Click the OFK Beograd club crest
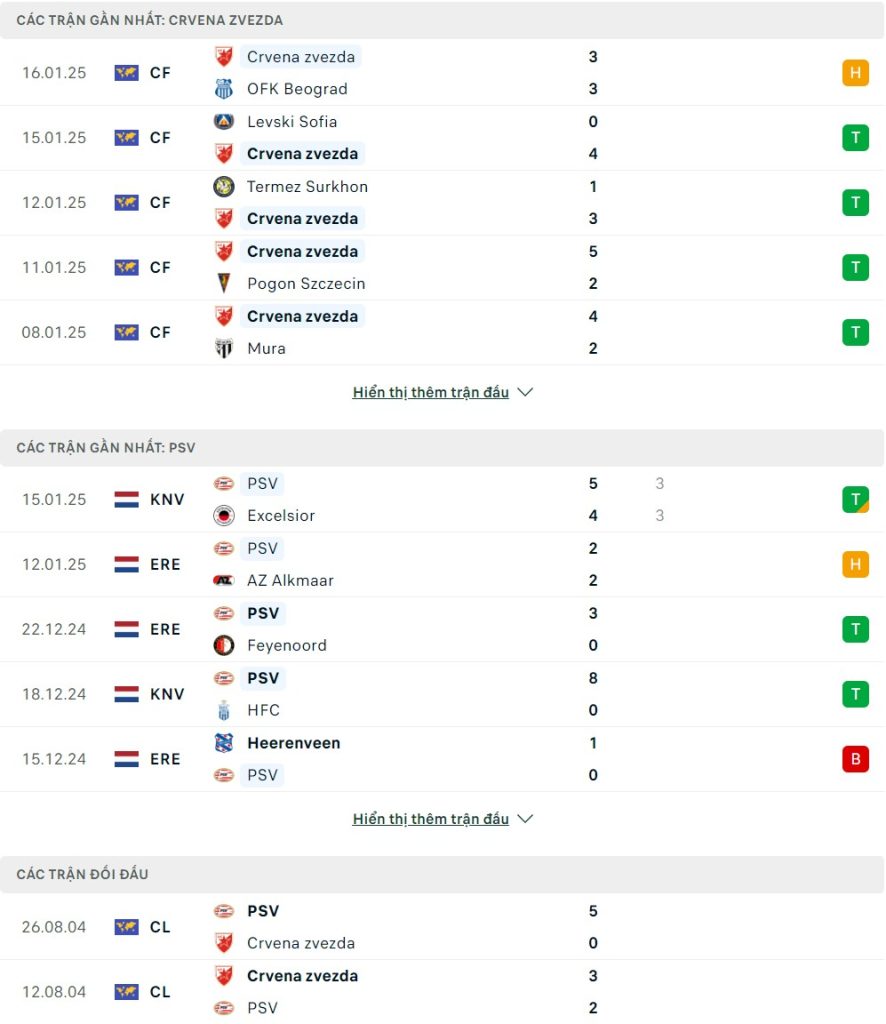Screen dimensions: 886x1024 pos(224,89)
